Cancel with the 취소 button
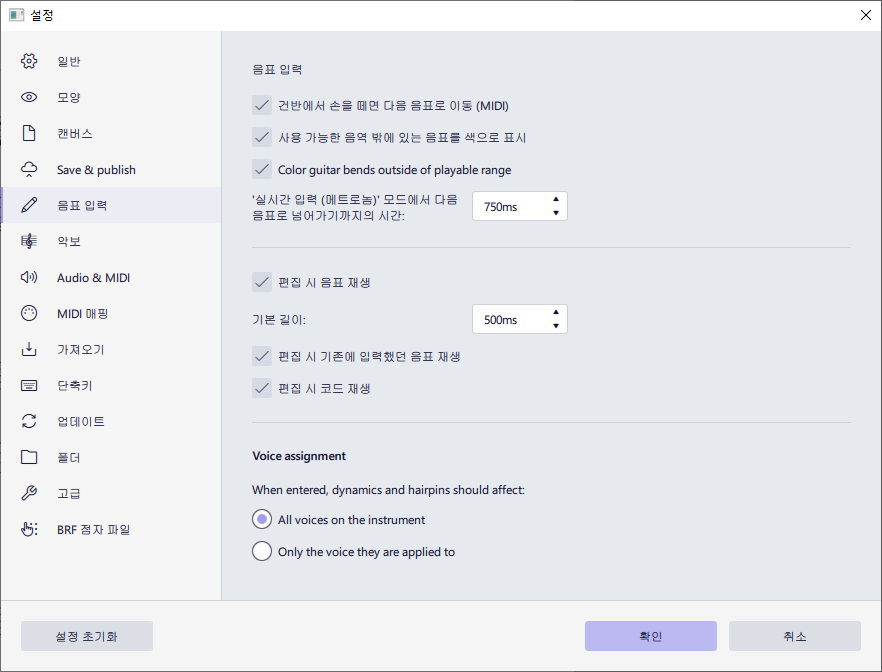Image resolution: width=882 pixels, height=672 pixels. (795, 636)
